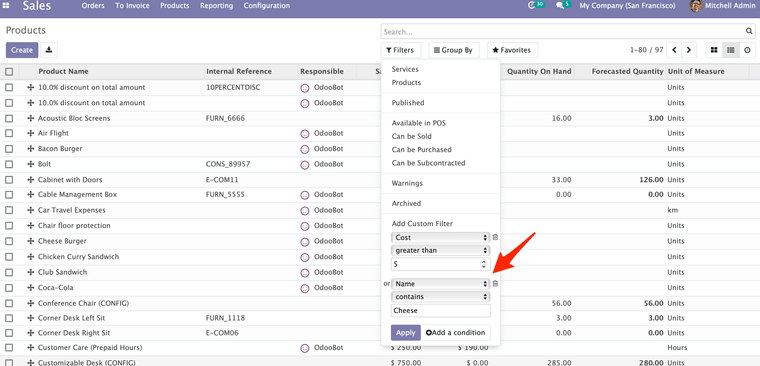The height and width of the screenshot is (366, 760).
Task: Open the apps grid menu icon
Action: pyautogui.click(x=6, y=6)
